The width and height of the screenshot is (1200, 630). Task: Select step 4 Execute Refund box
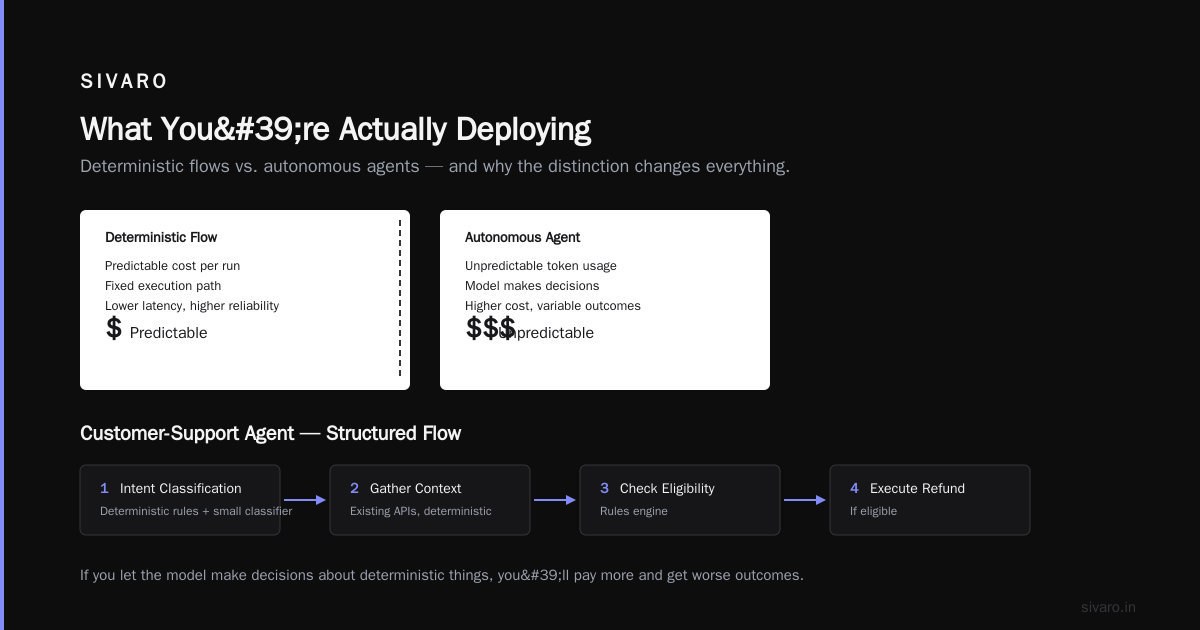[930, 500]
